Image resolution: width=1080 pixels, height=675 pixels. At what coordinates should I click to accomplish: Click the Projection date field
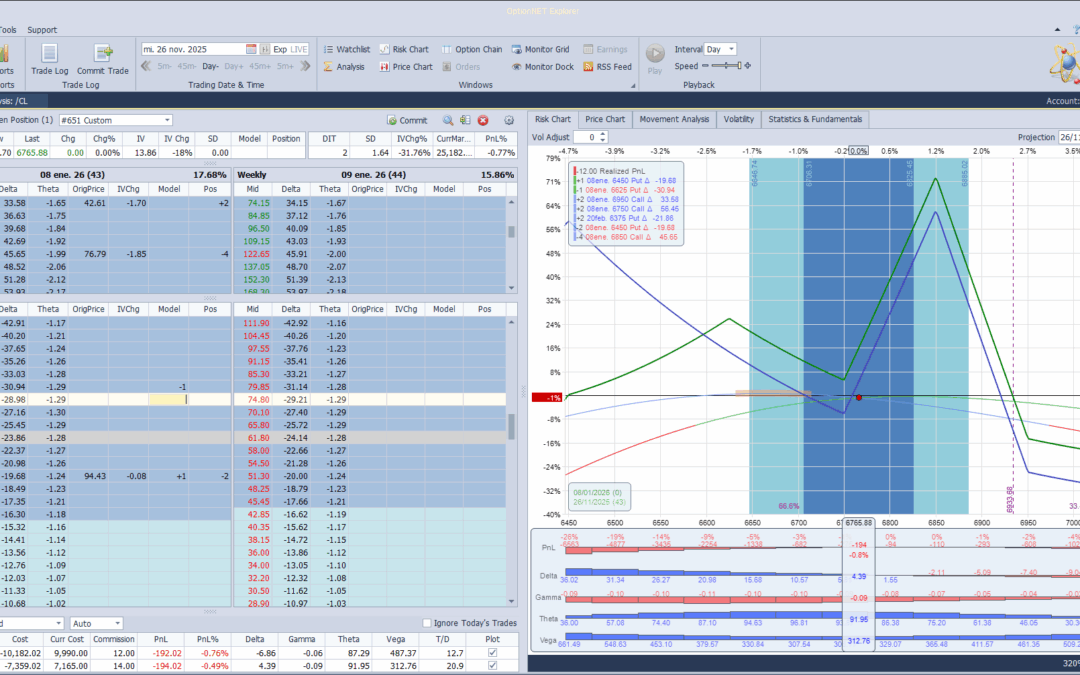[x=1069, y=137]
